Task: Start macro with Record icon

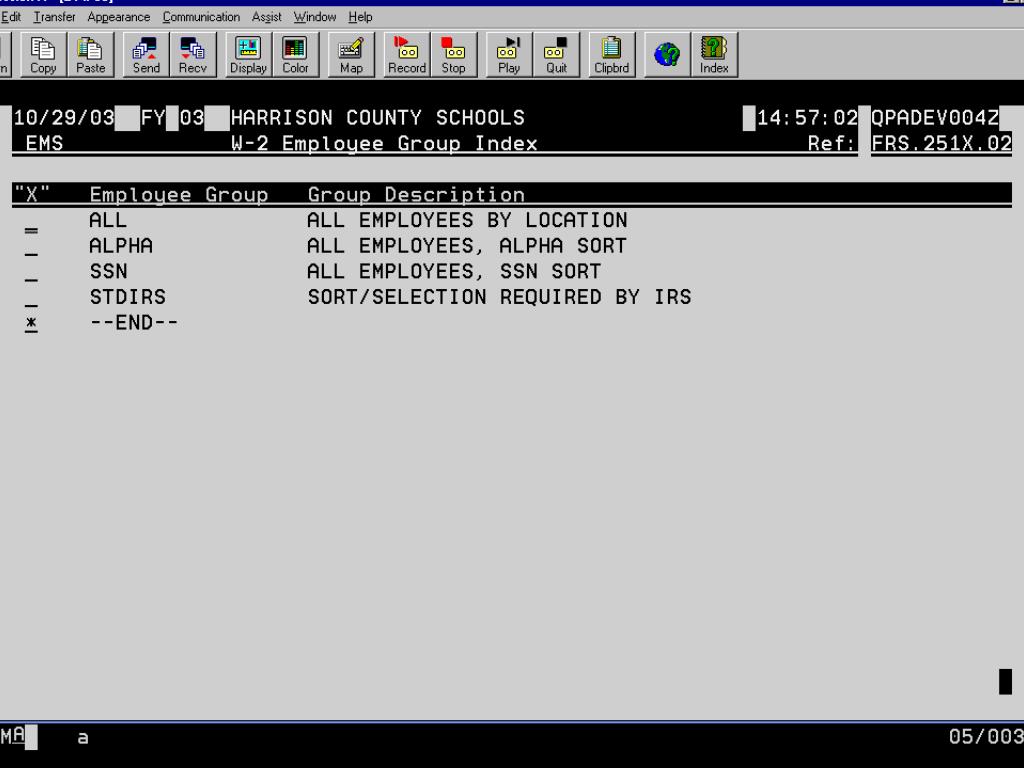Action: pyautogui.click(x=406, y=55)
